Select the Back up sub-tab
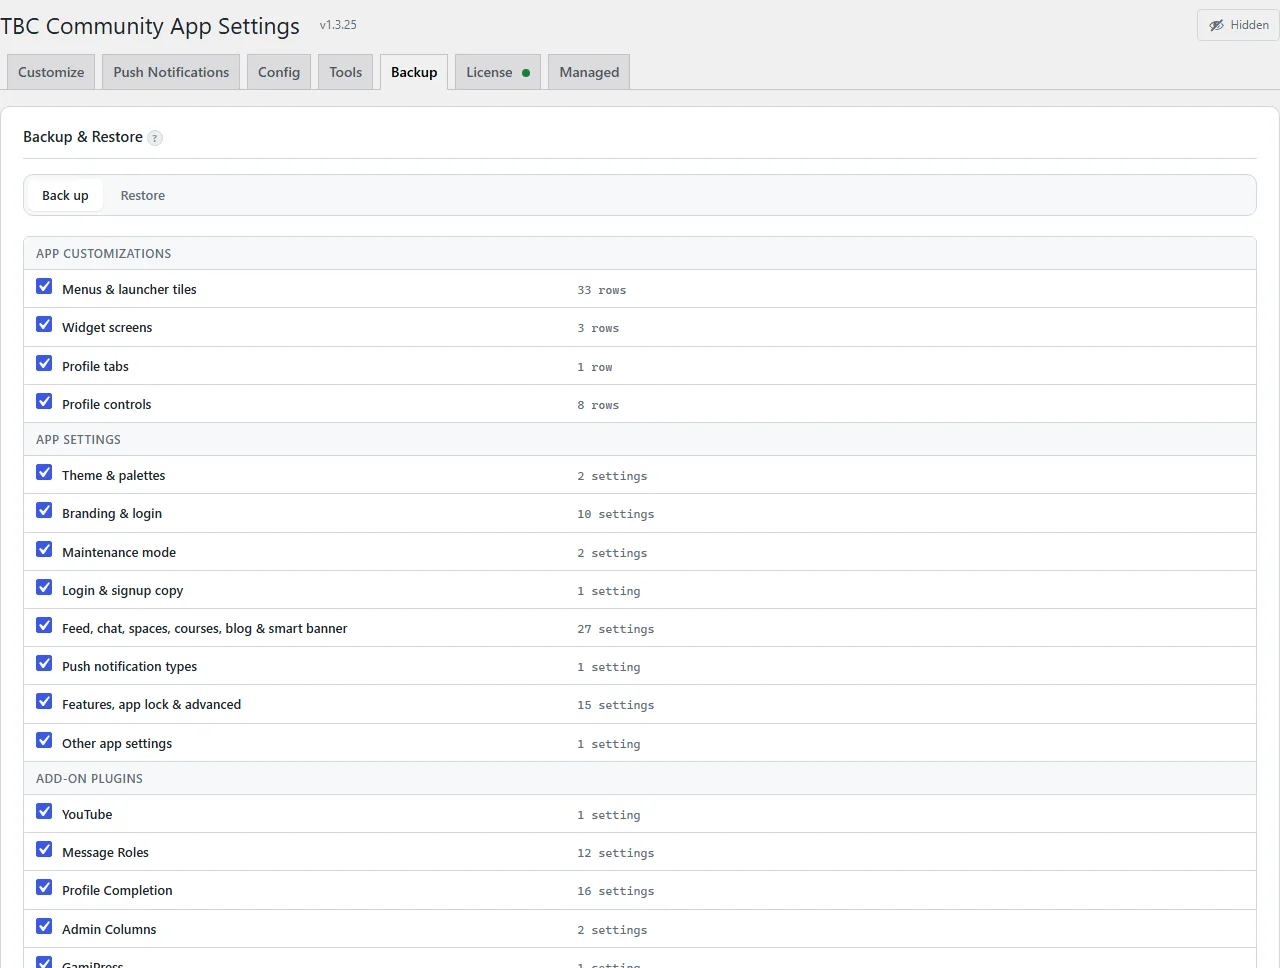The image size is (1280, 968). (x=65, y=196)
